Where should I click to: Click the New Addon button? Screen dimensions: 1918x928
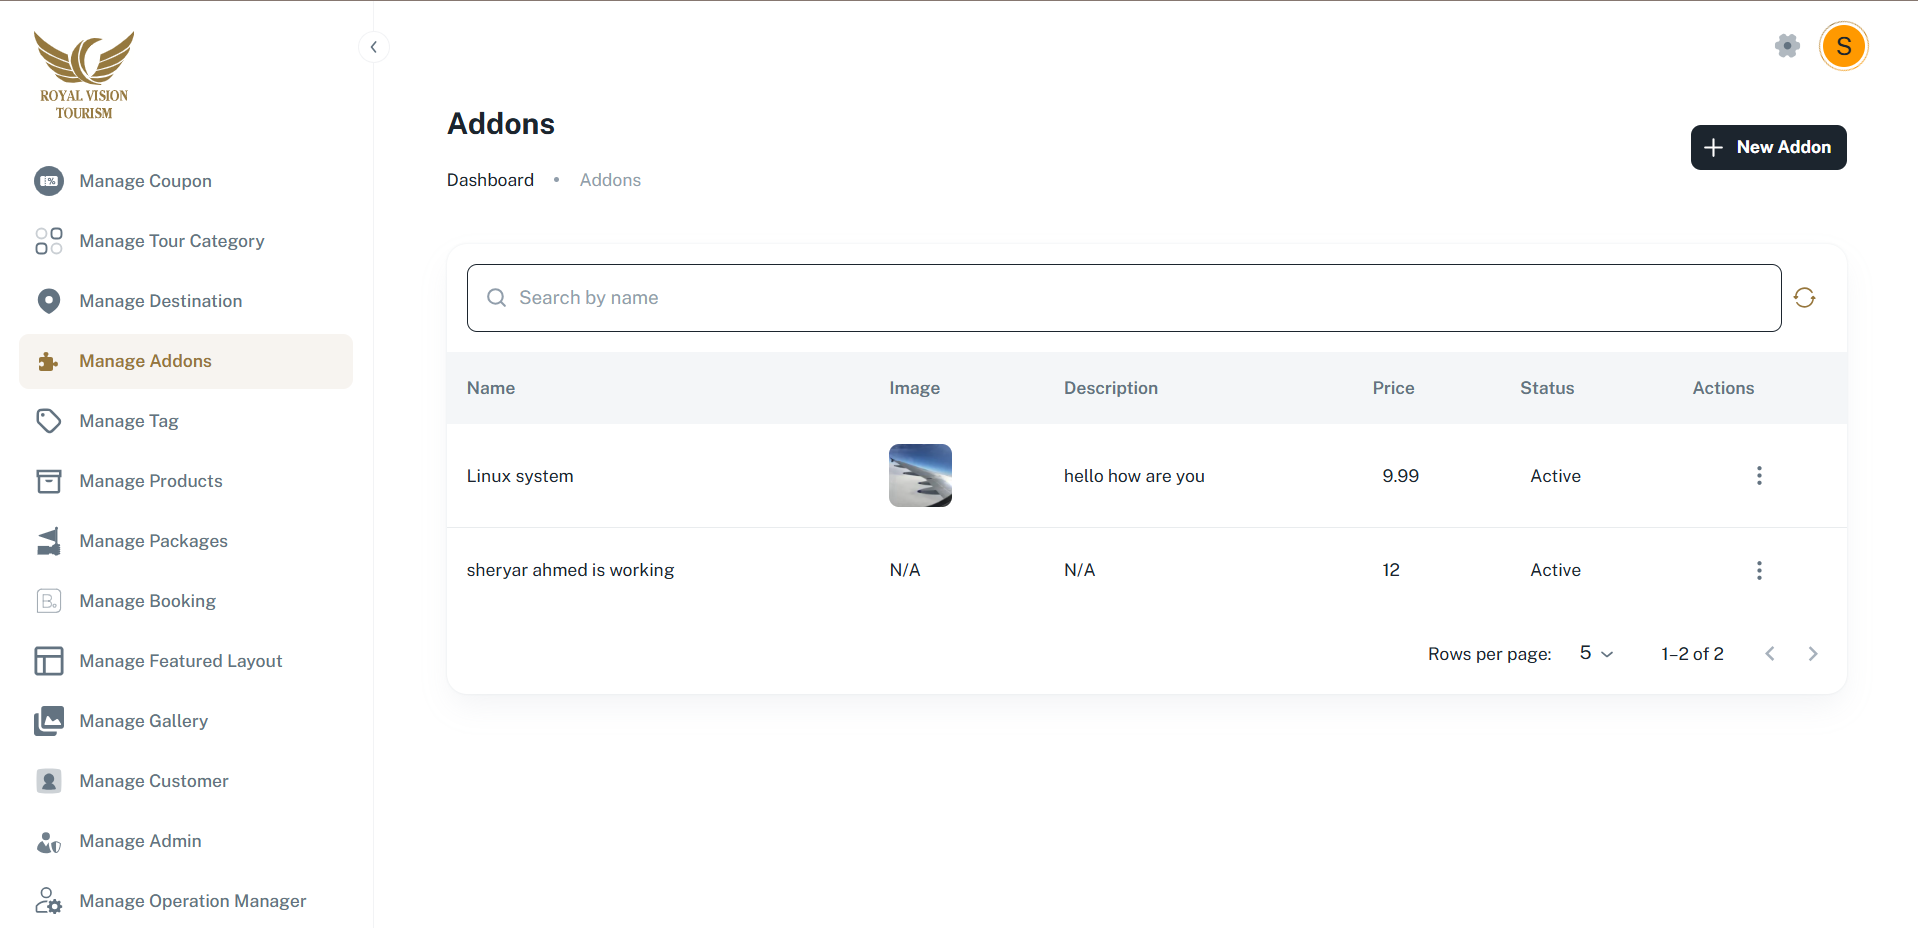click(x=1767, y=147)
